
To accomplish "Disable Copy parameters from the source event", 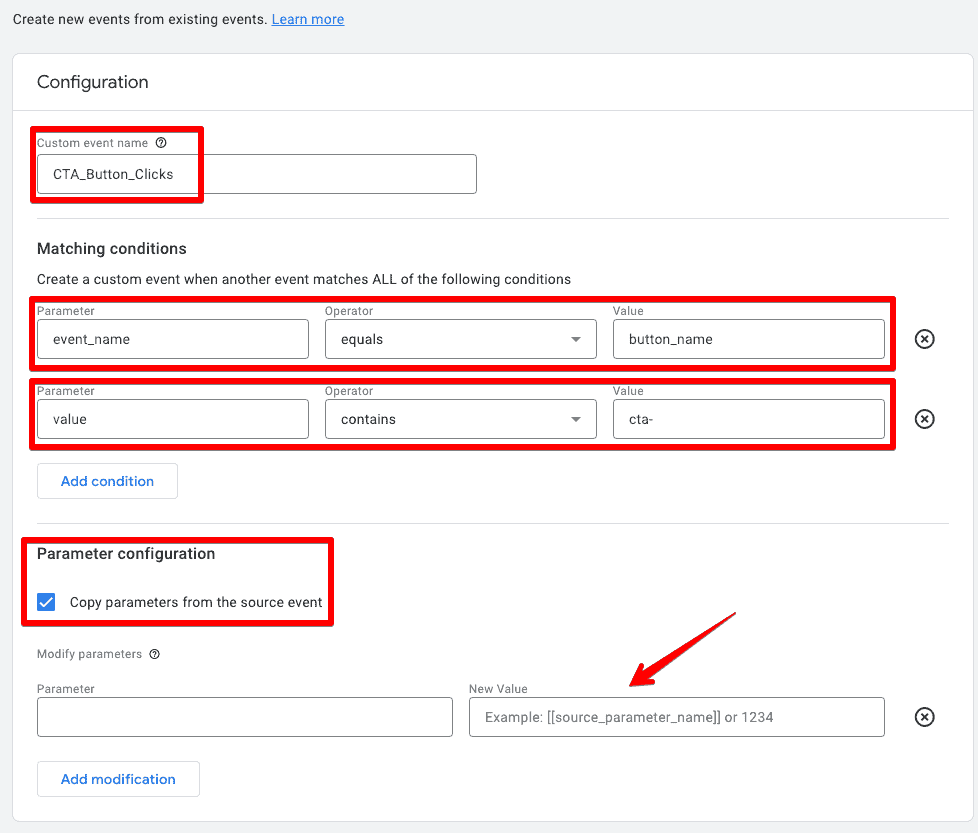I will coord(46,602).
